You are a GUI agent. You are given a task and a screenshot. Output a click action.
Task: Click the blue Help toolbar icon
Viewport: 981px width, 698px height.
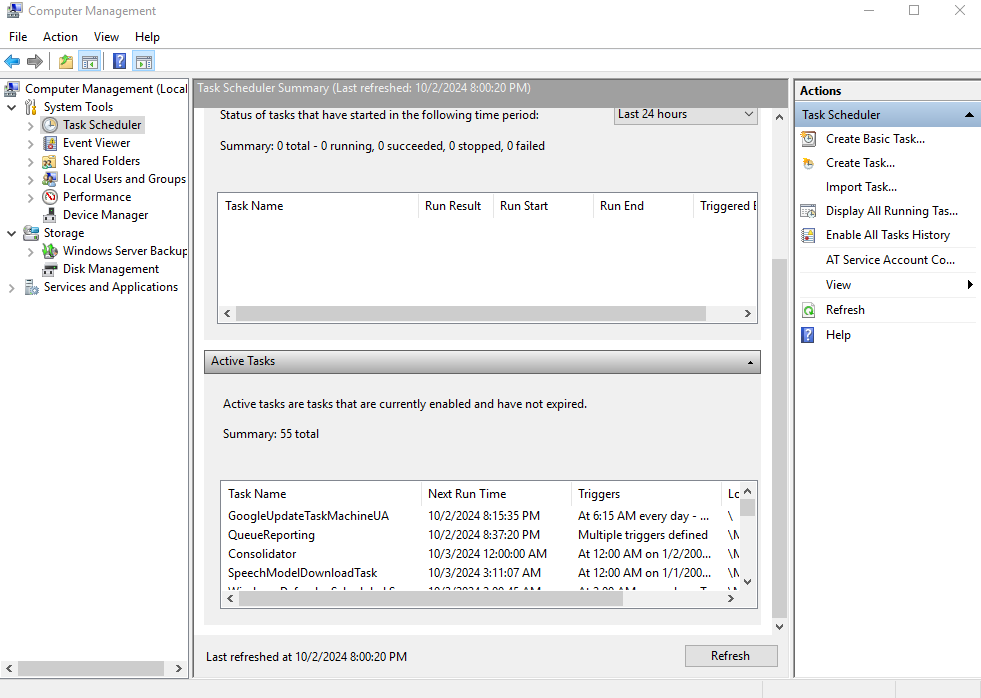point(119,62)
